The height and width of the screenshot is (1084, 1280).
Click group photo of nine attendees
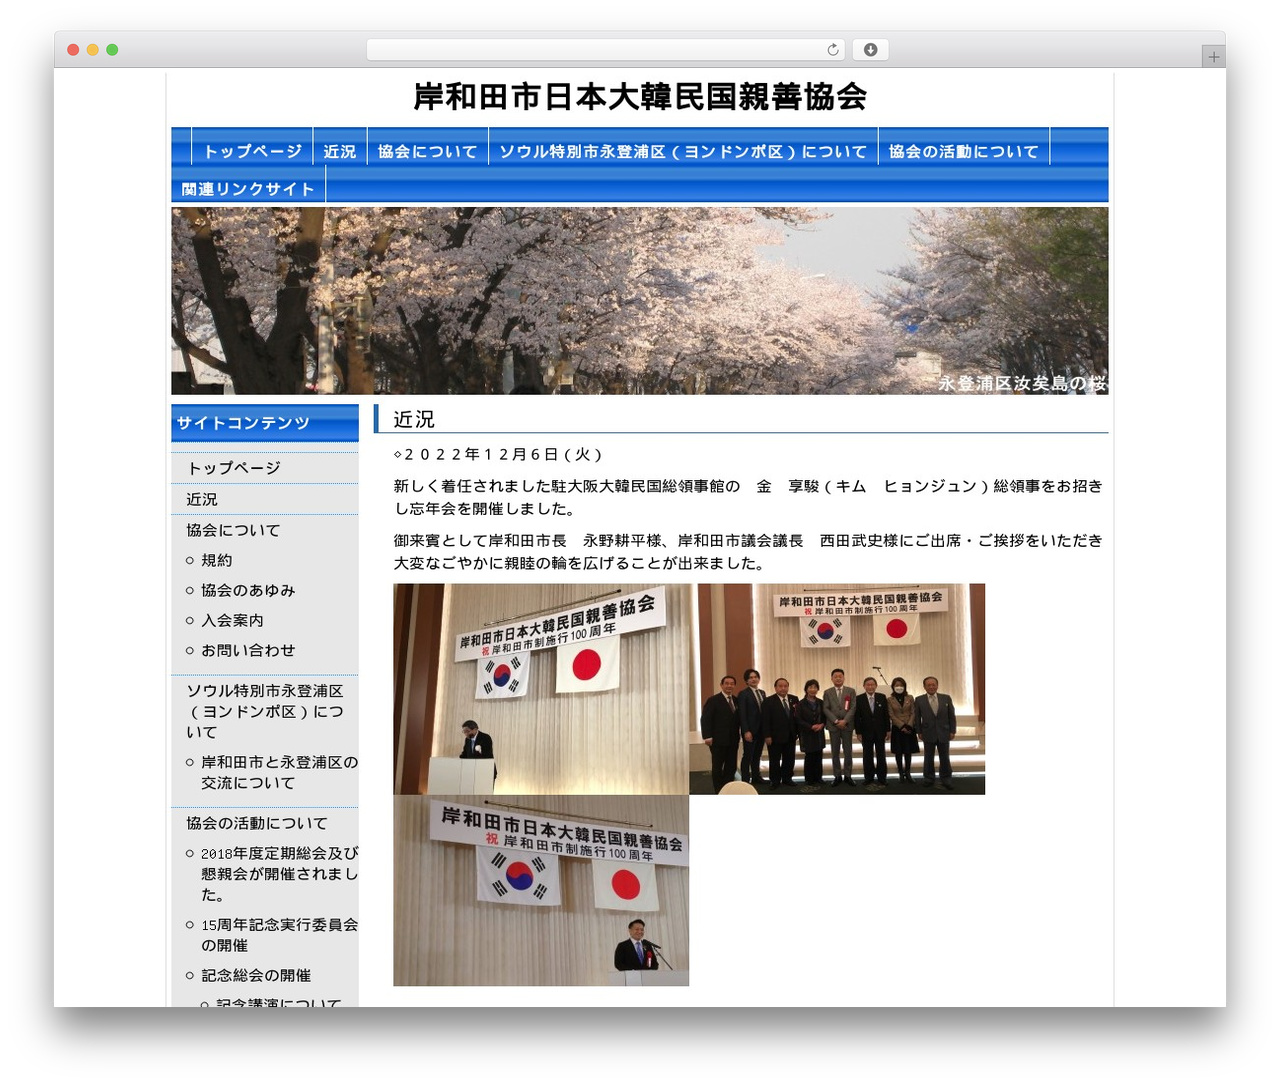837,689
